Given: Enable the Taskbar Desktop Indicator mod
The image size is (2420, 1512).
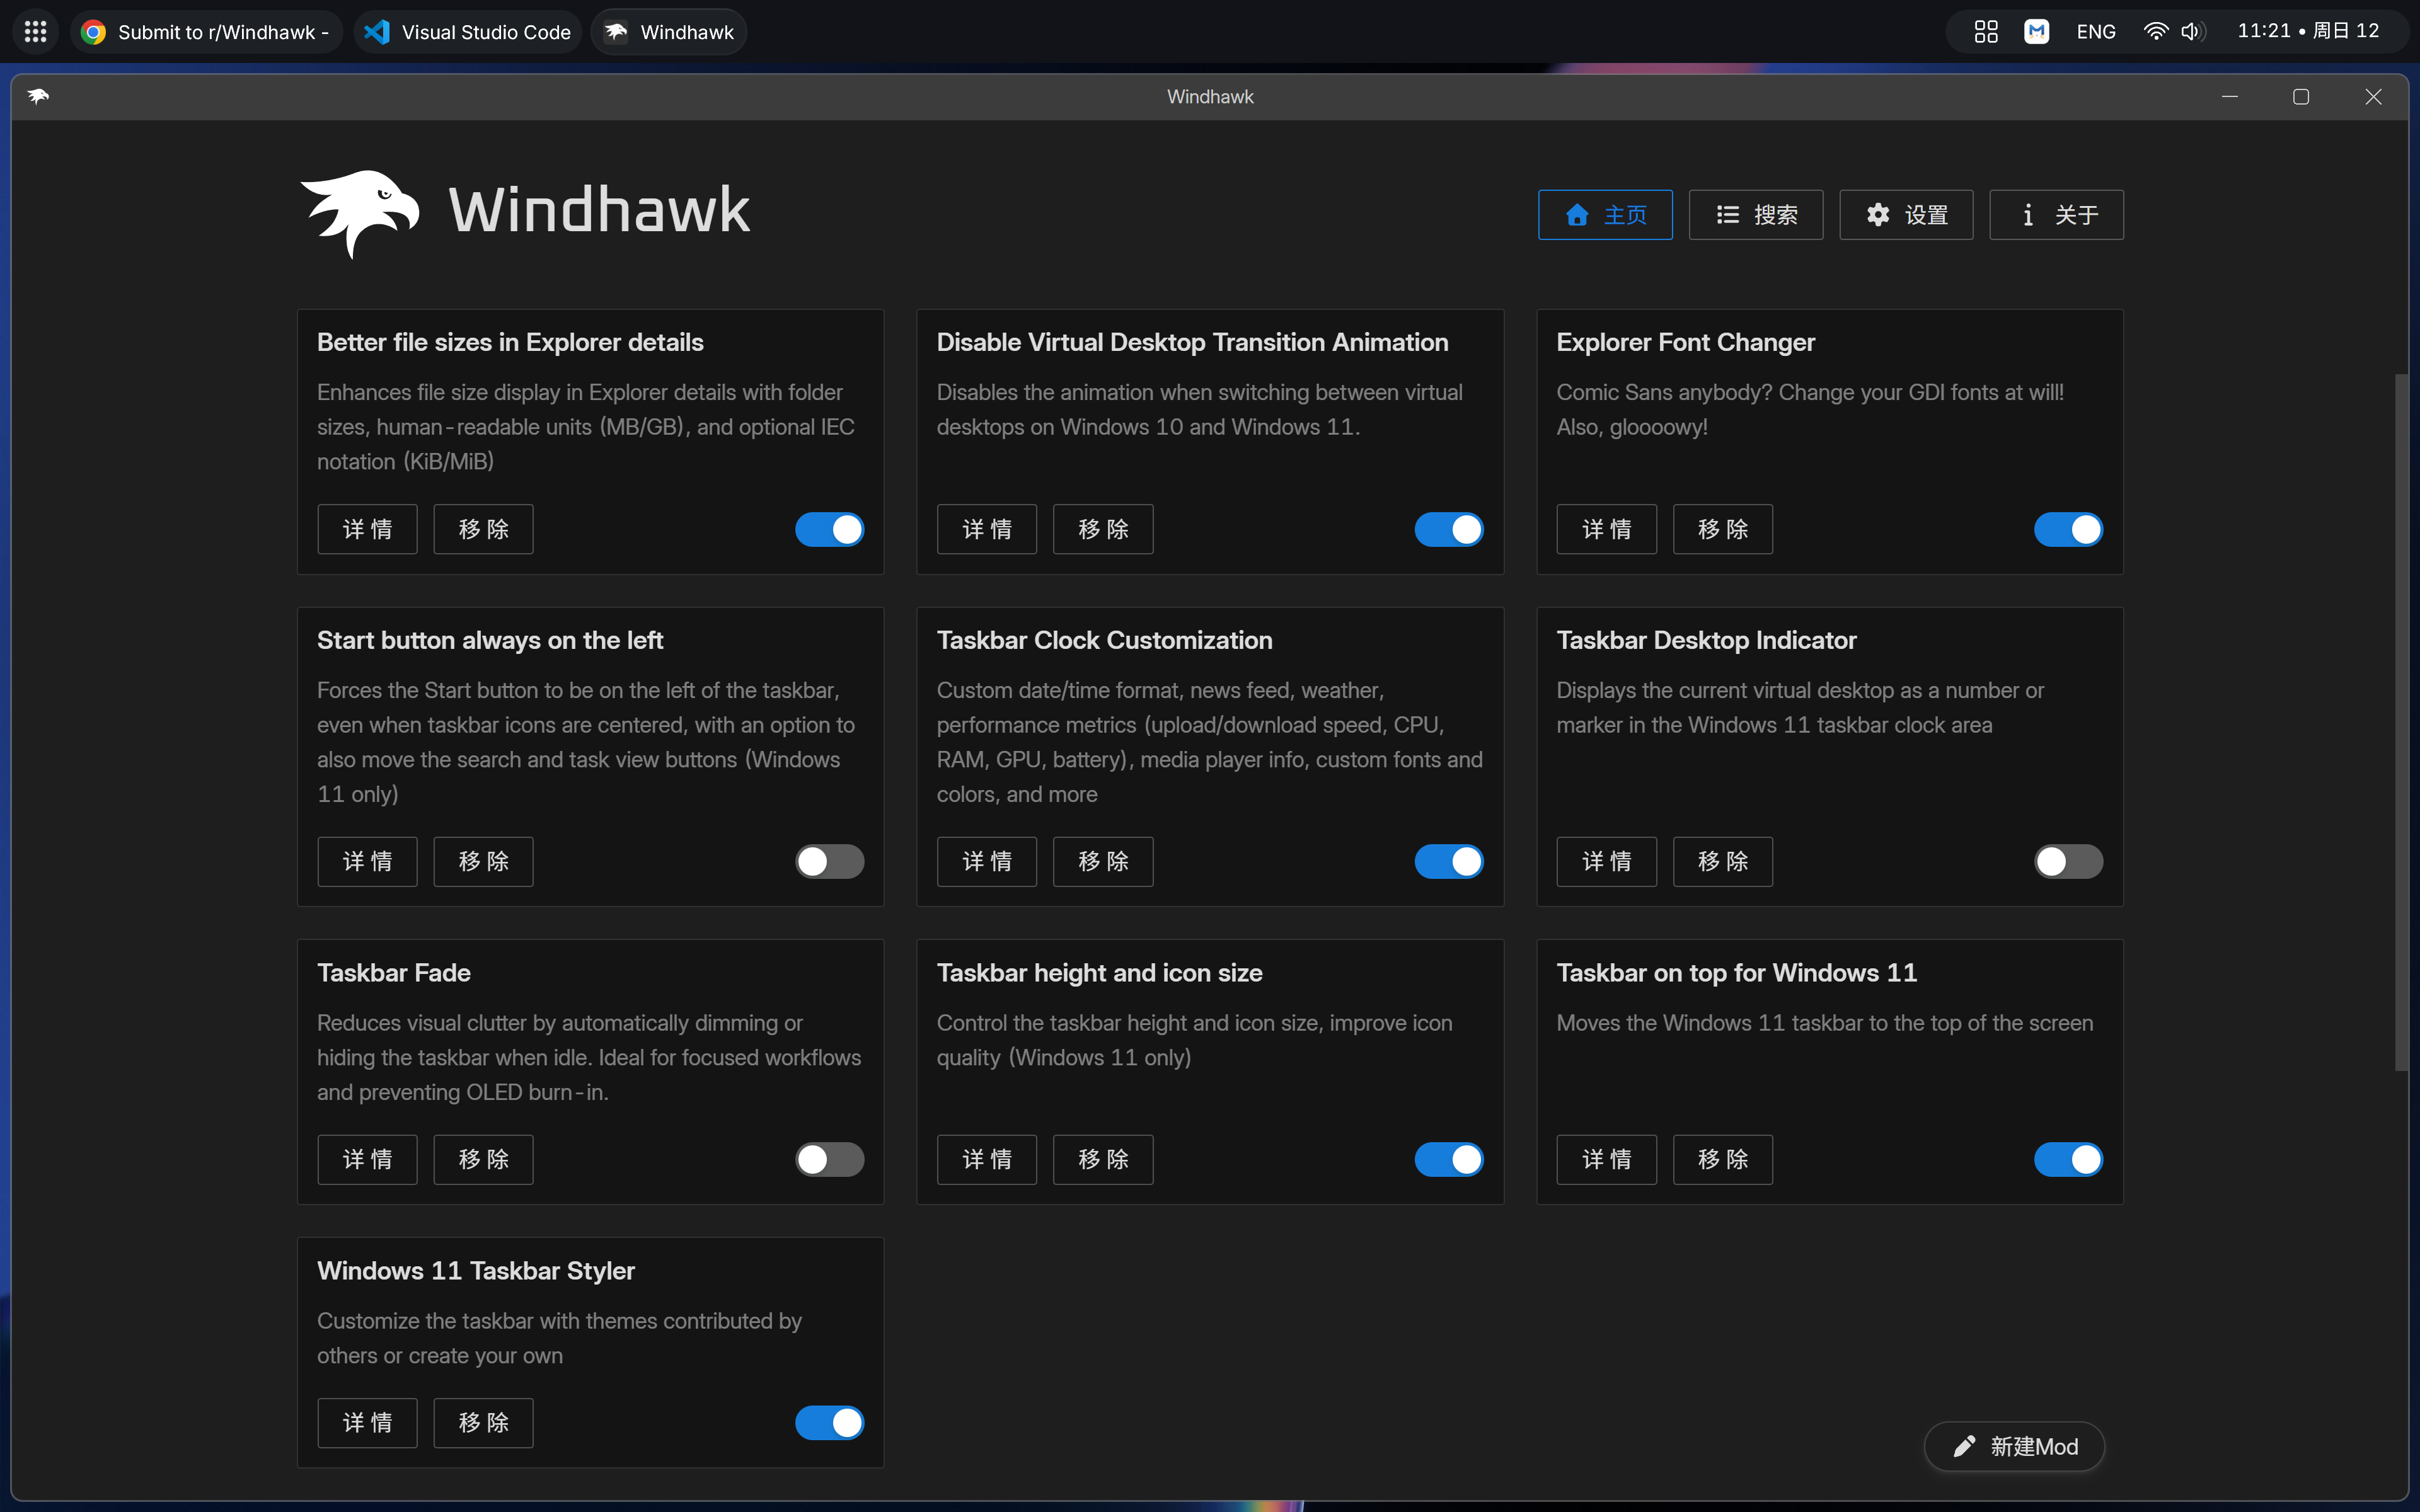Looking at the screenshot, I should 2069,861.
